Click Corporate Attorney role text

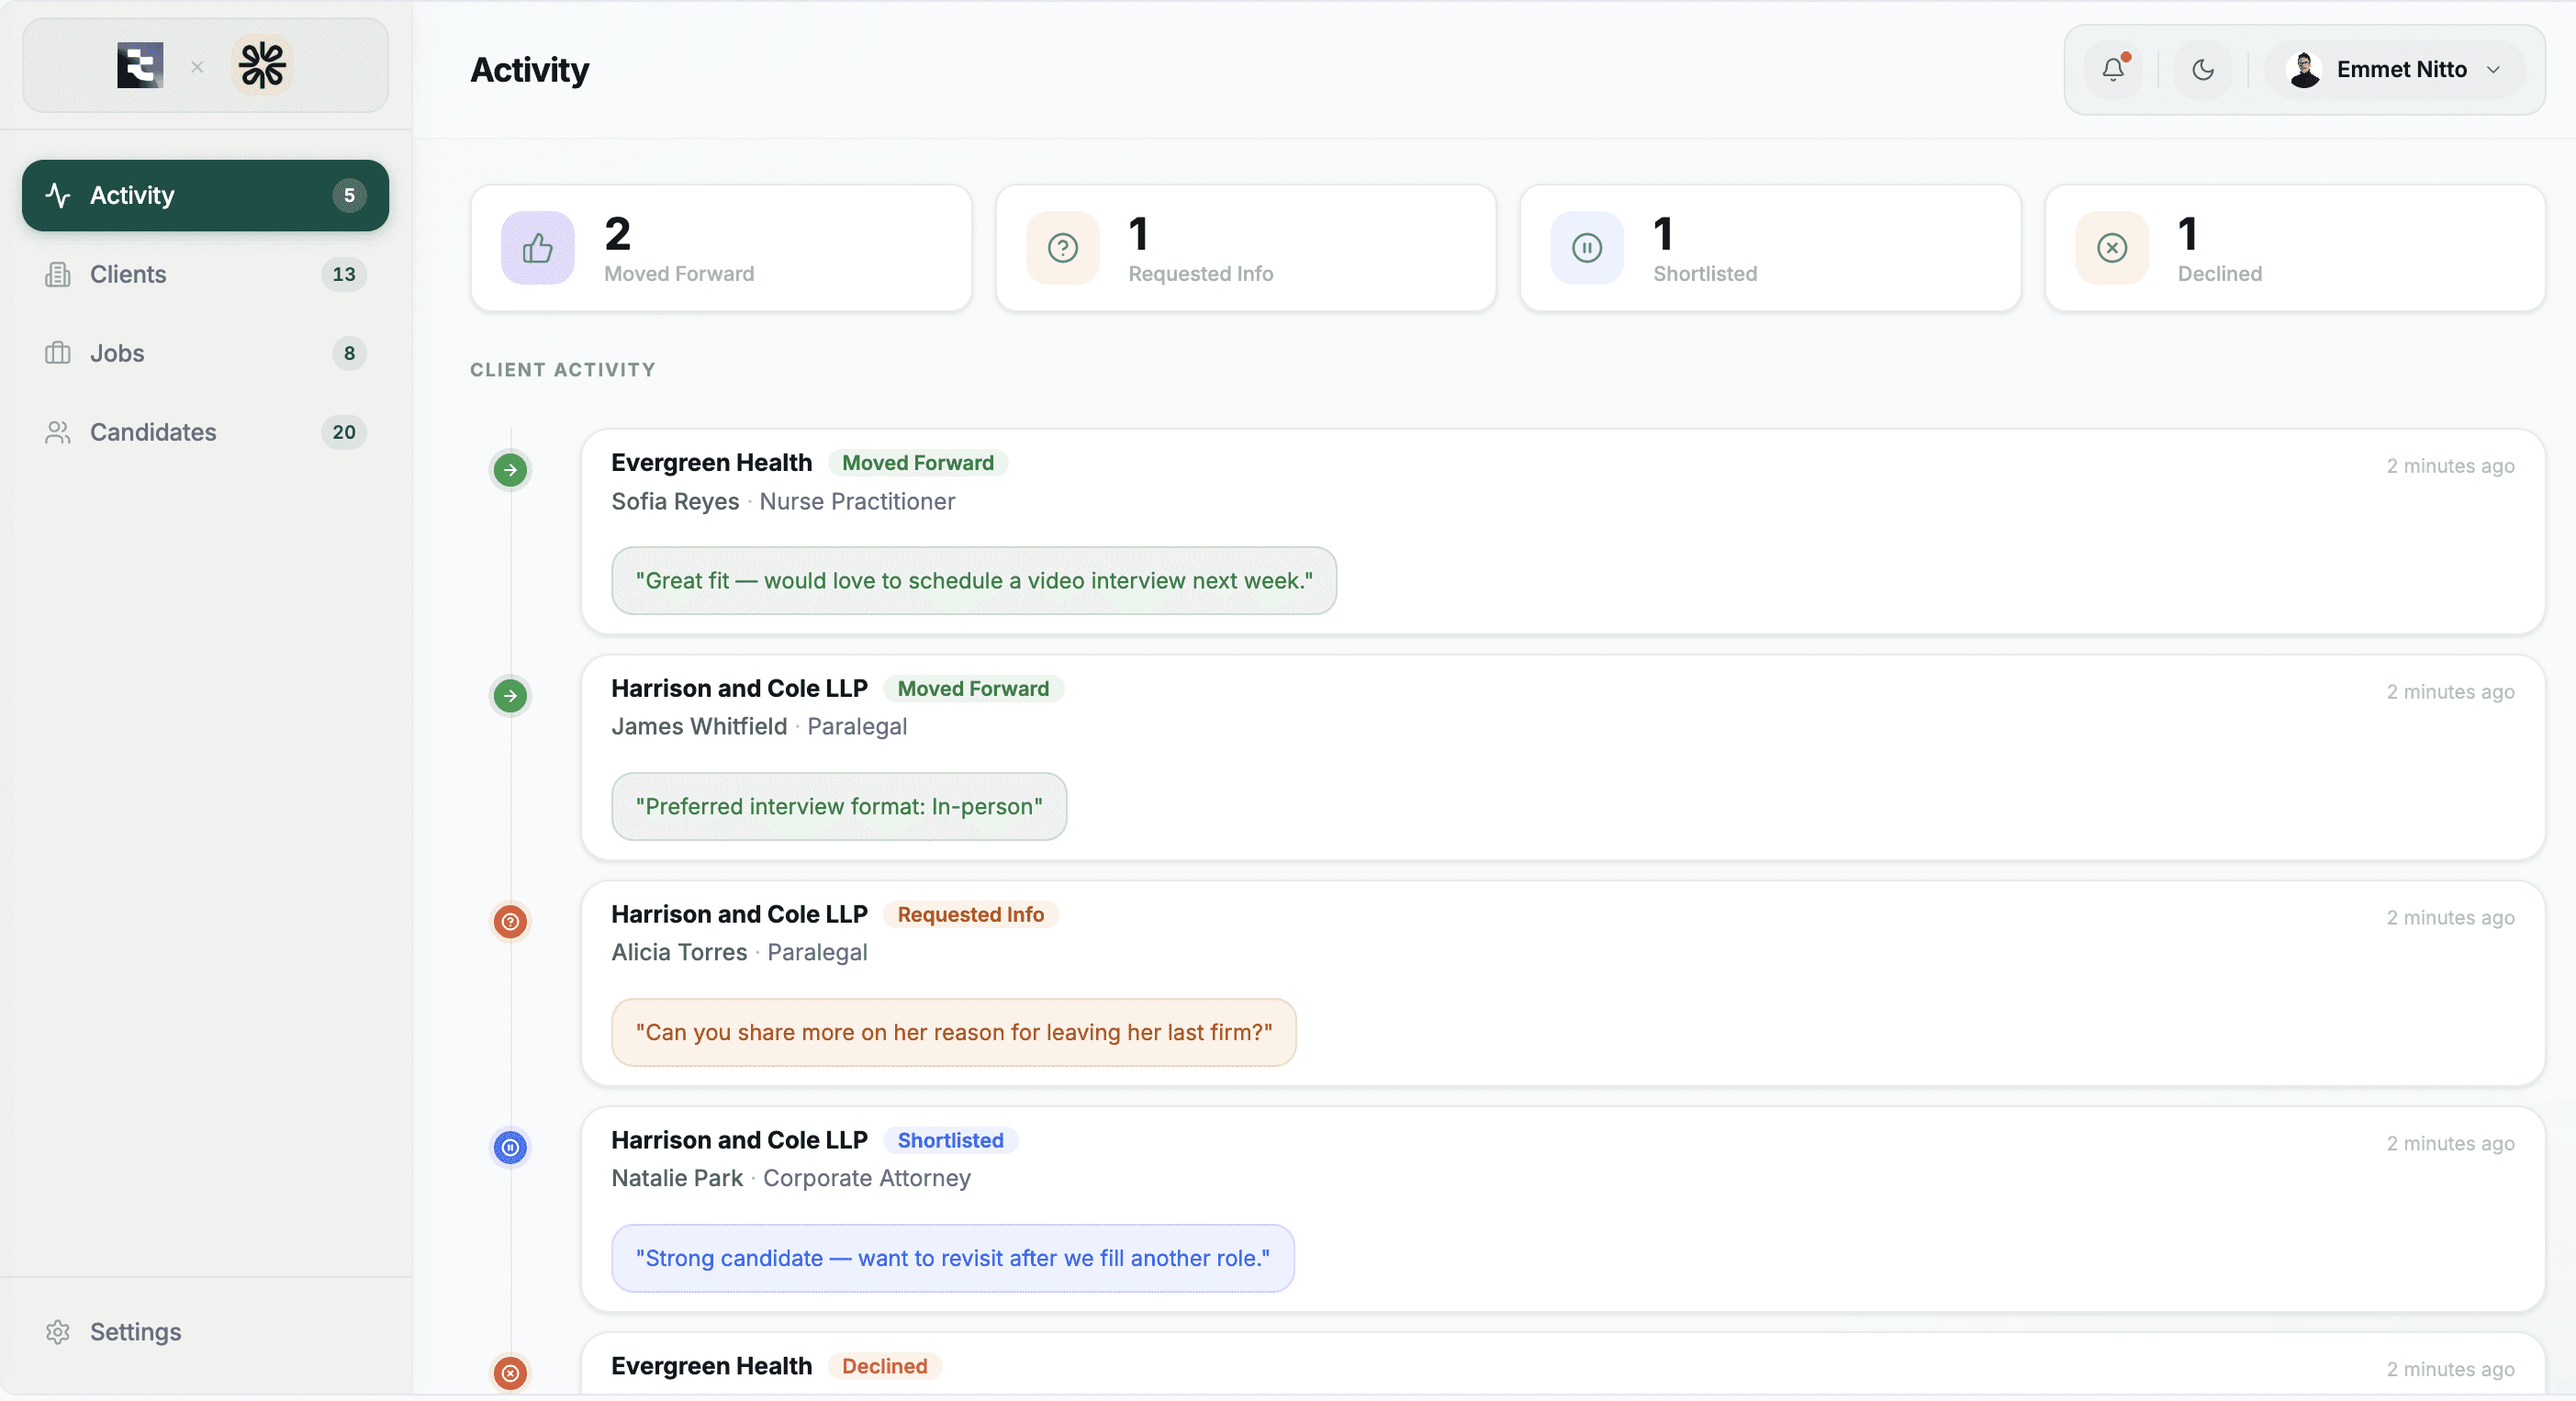[x=867, y=1179]
